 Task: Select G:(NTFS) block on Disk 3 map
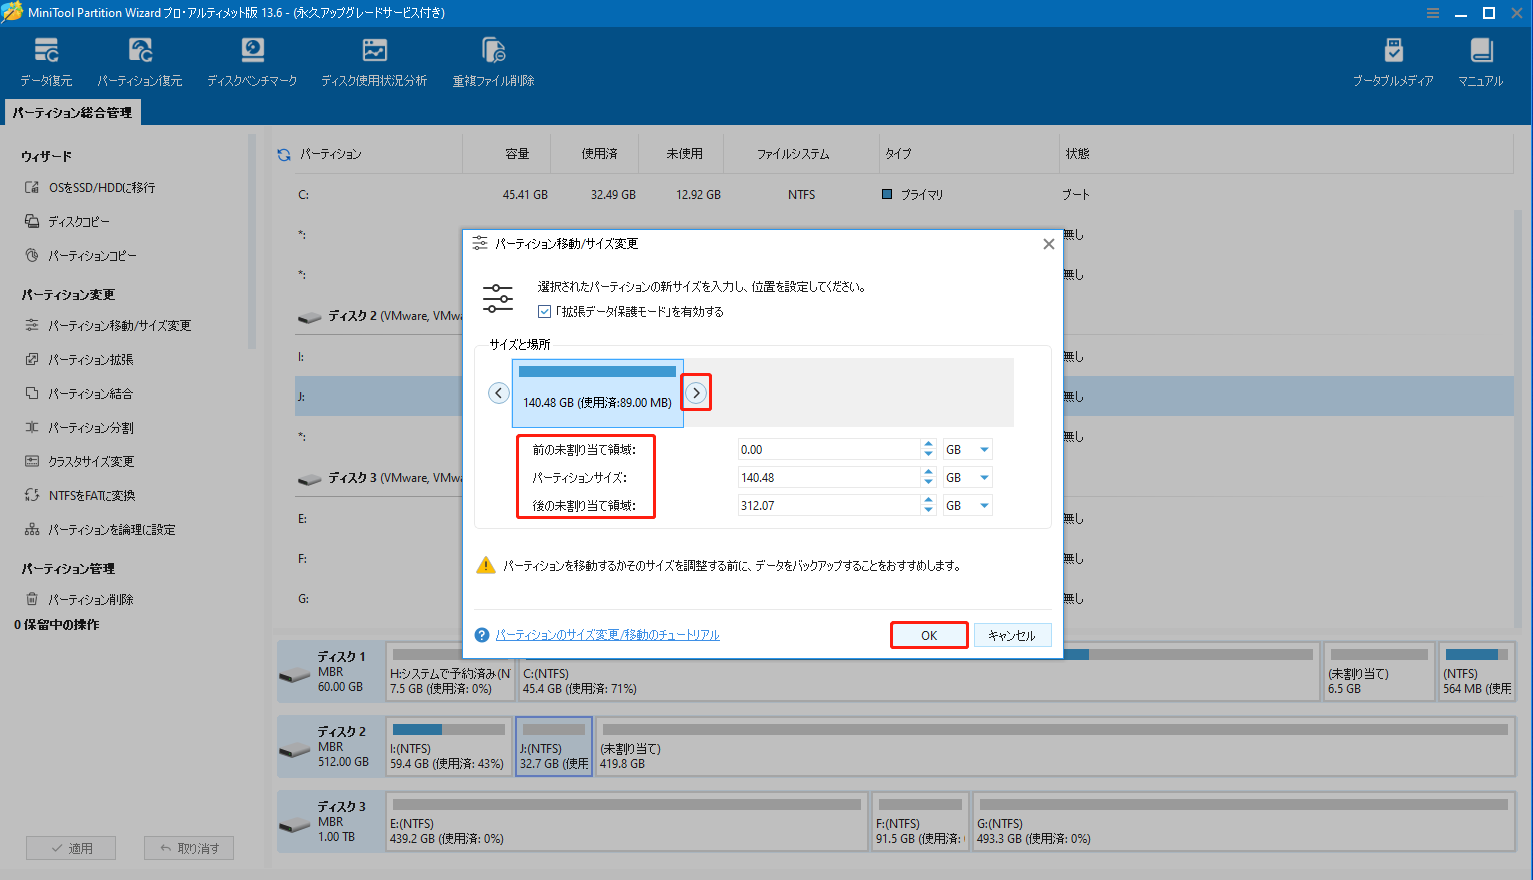pyautogui.click(x=1243, y=822)
